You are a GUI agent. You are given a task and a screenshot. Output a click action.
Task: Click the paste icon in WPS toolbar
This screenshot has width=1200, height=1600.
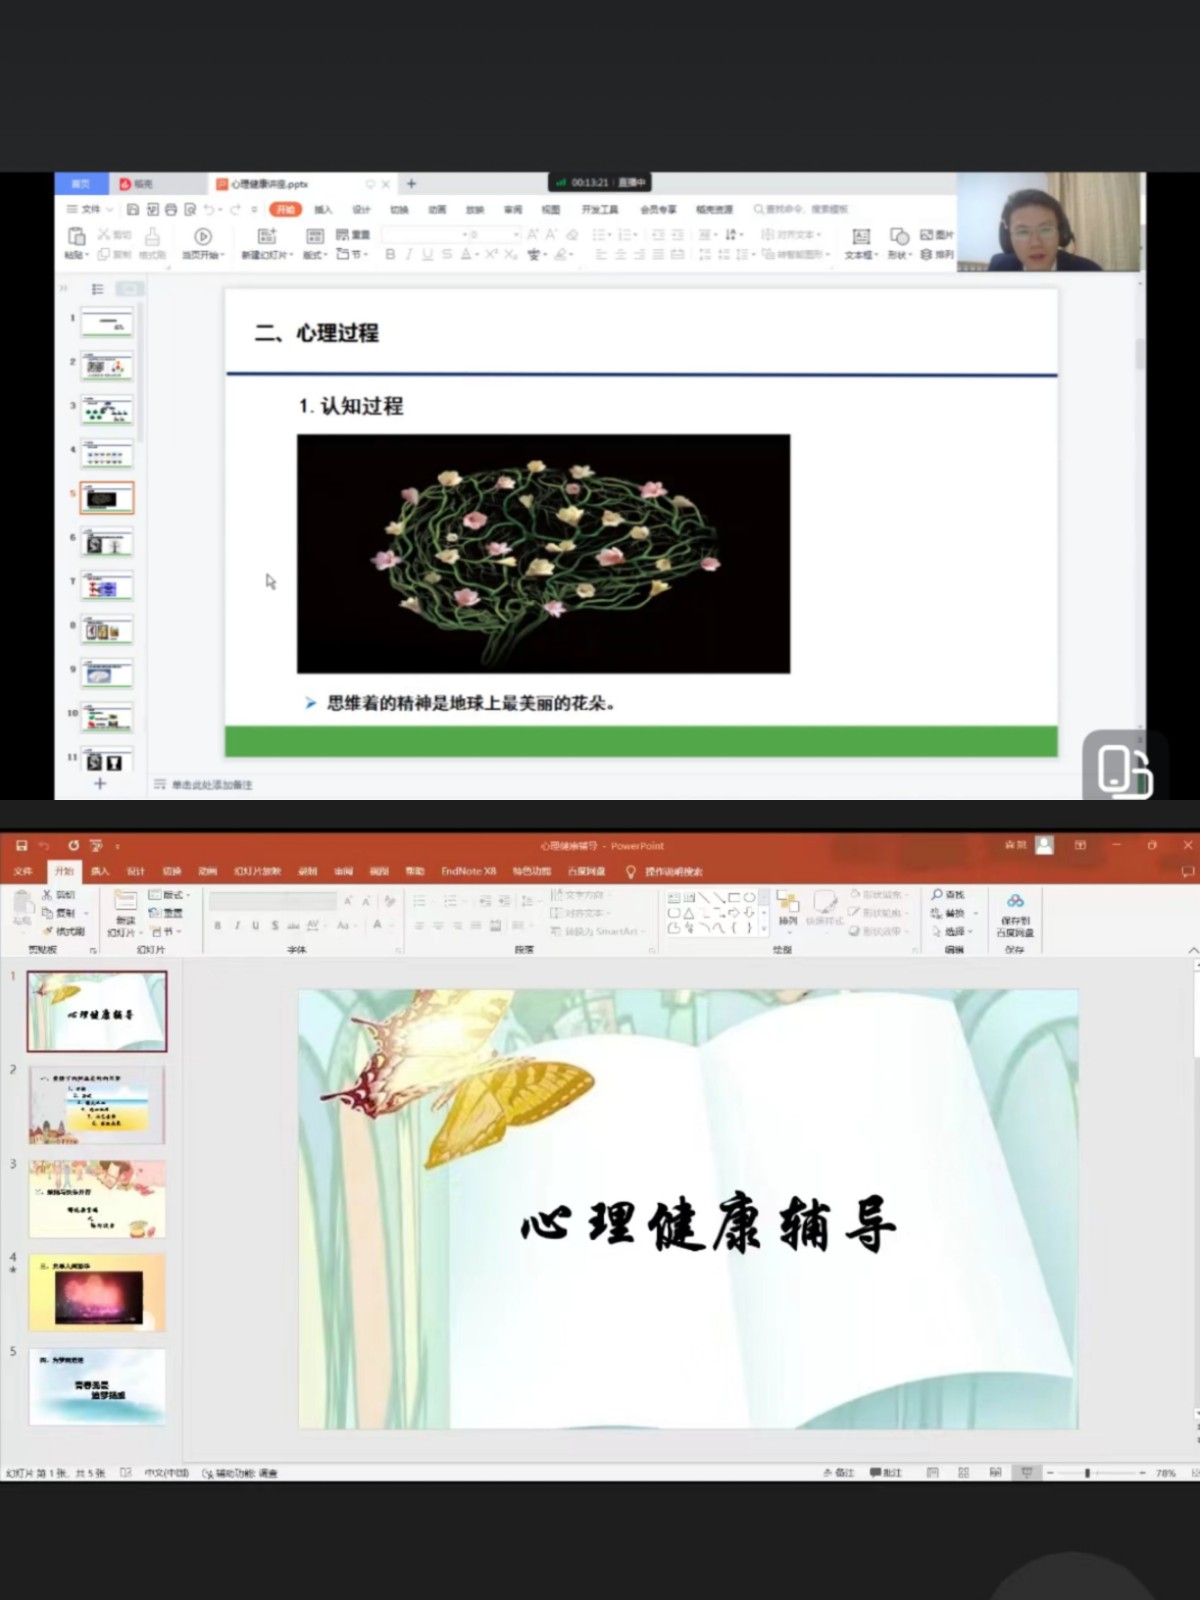point(76,237)
